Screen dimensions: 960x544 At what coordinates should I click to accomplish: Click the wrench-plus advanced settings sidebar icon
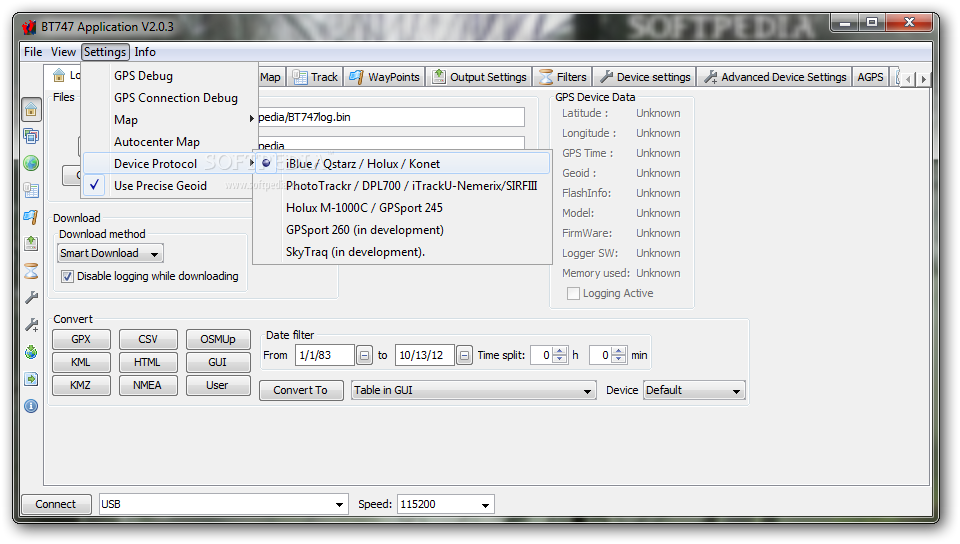click(x=31, y=324)
